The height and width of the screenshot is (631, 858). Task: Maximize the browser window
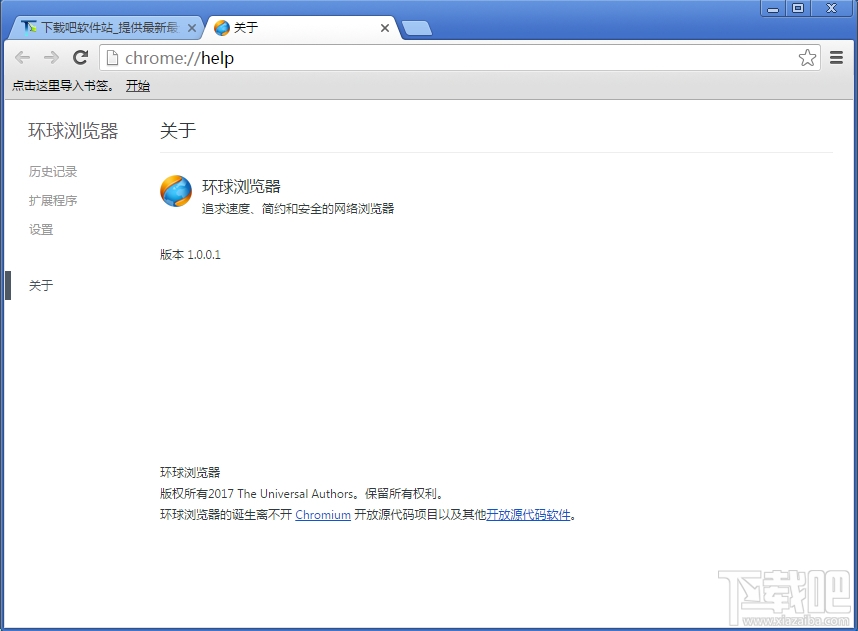click(798, 9)
